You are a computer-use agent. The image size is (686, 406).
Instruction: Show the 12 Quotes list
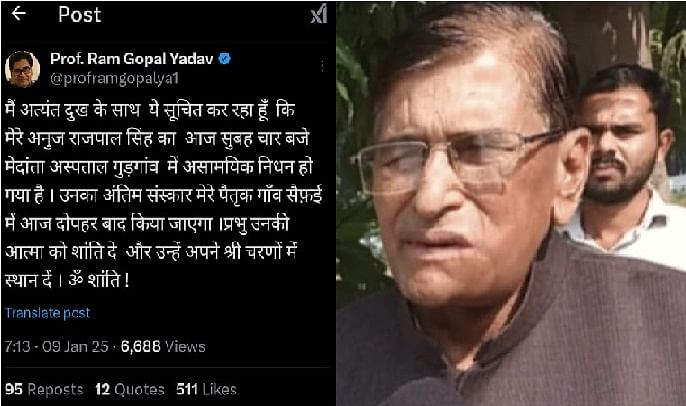pos(130,389)
